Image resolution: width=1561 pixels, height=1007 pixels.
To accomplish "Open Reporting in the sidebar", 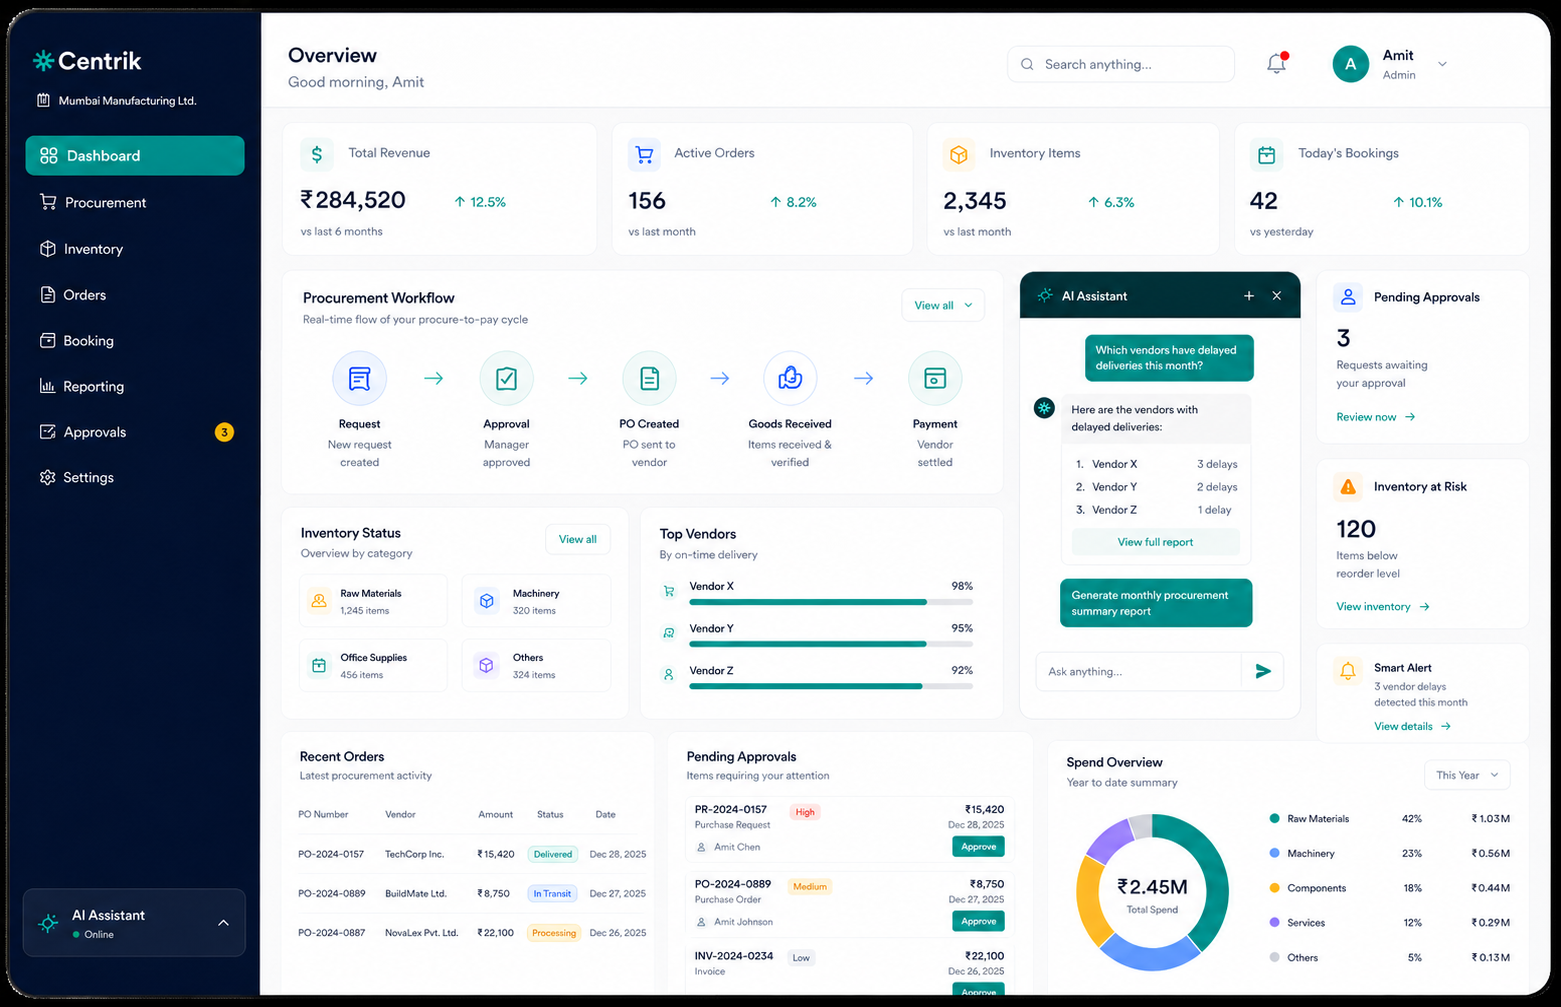I will pos(135,386).
